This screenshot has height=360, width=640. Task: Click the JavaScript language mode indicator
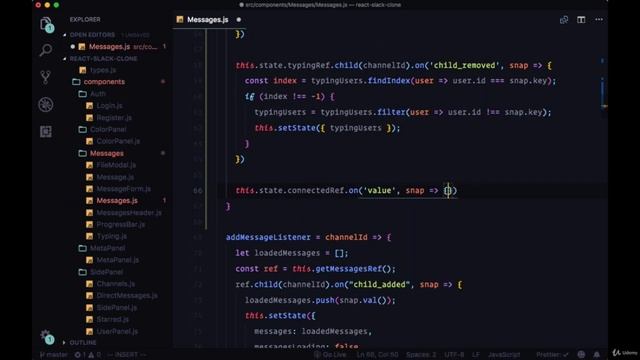click(x=504, y=355)
